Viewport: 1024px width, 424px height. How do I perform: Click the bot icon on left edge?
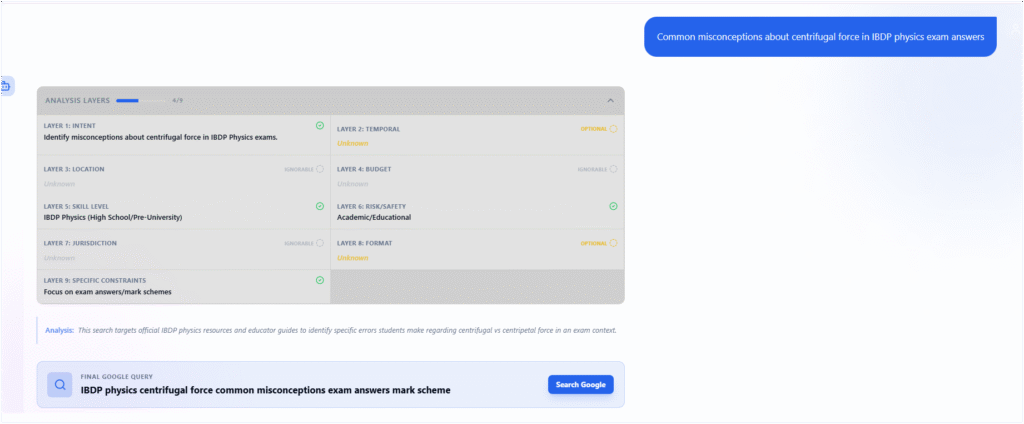point(5,87)
